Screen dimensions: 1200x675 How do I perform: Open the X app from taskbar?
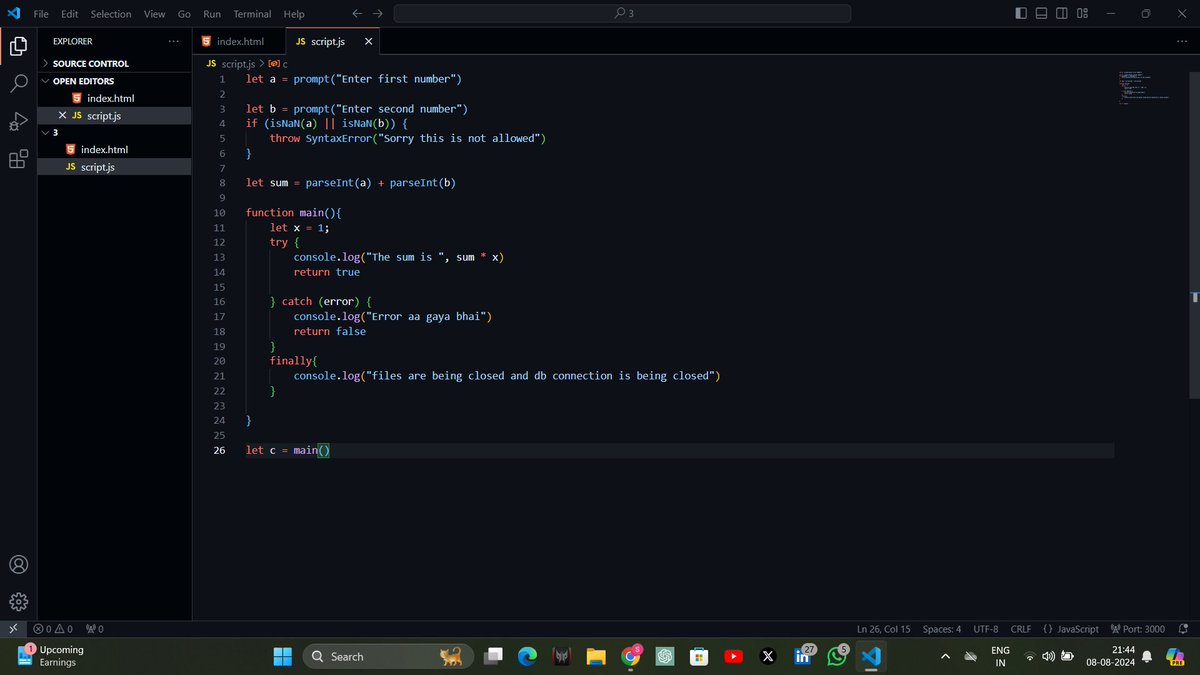[x=767, y=656]
